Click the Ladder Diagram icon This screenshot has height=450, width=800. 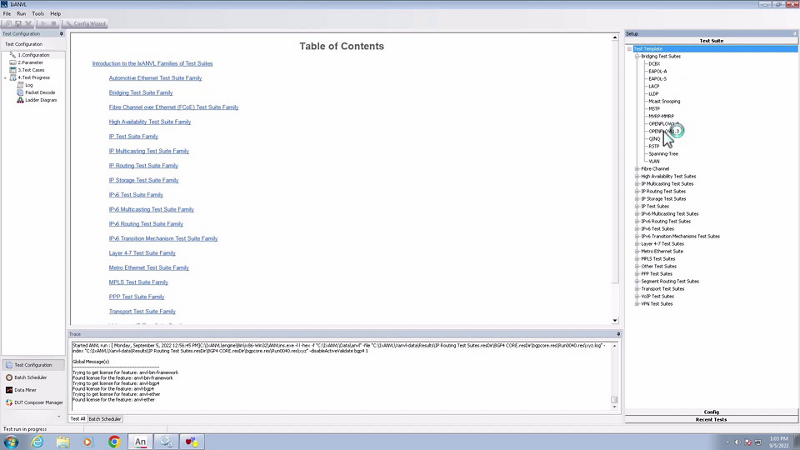[20, 100]
